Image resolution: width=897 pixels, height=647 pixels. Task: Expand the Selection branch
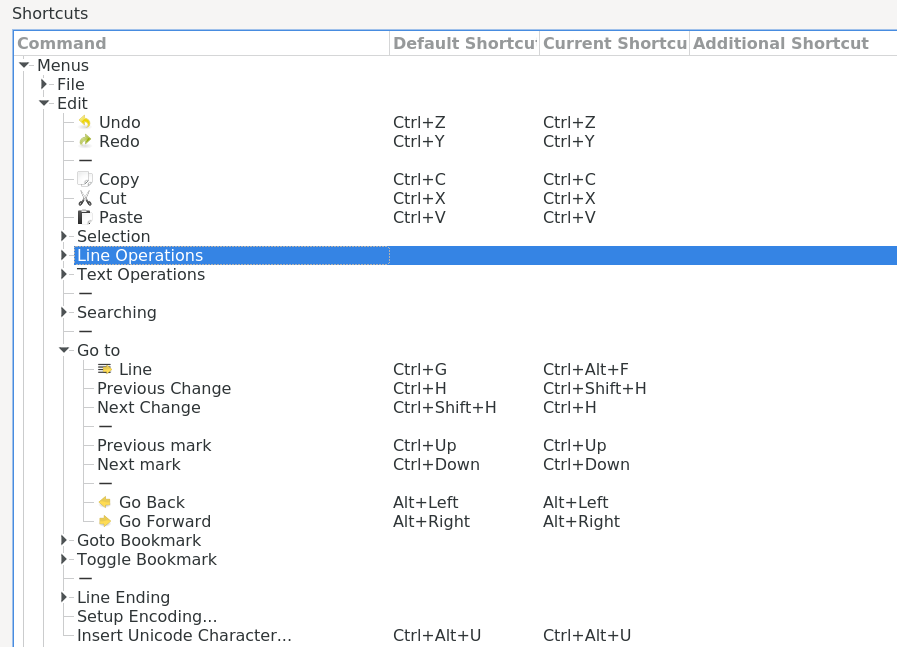click(63, 236)
